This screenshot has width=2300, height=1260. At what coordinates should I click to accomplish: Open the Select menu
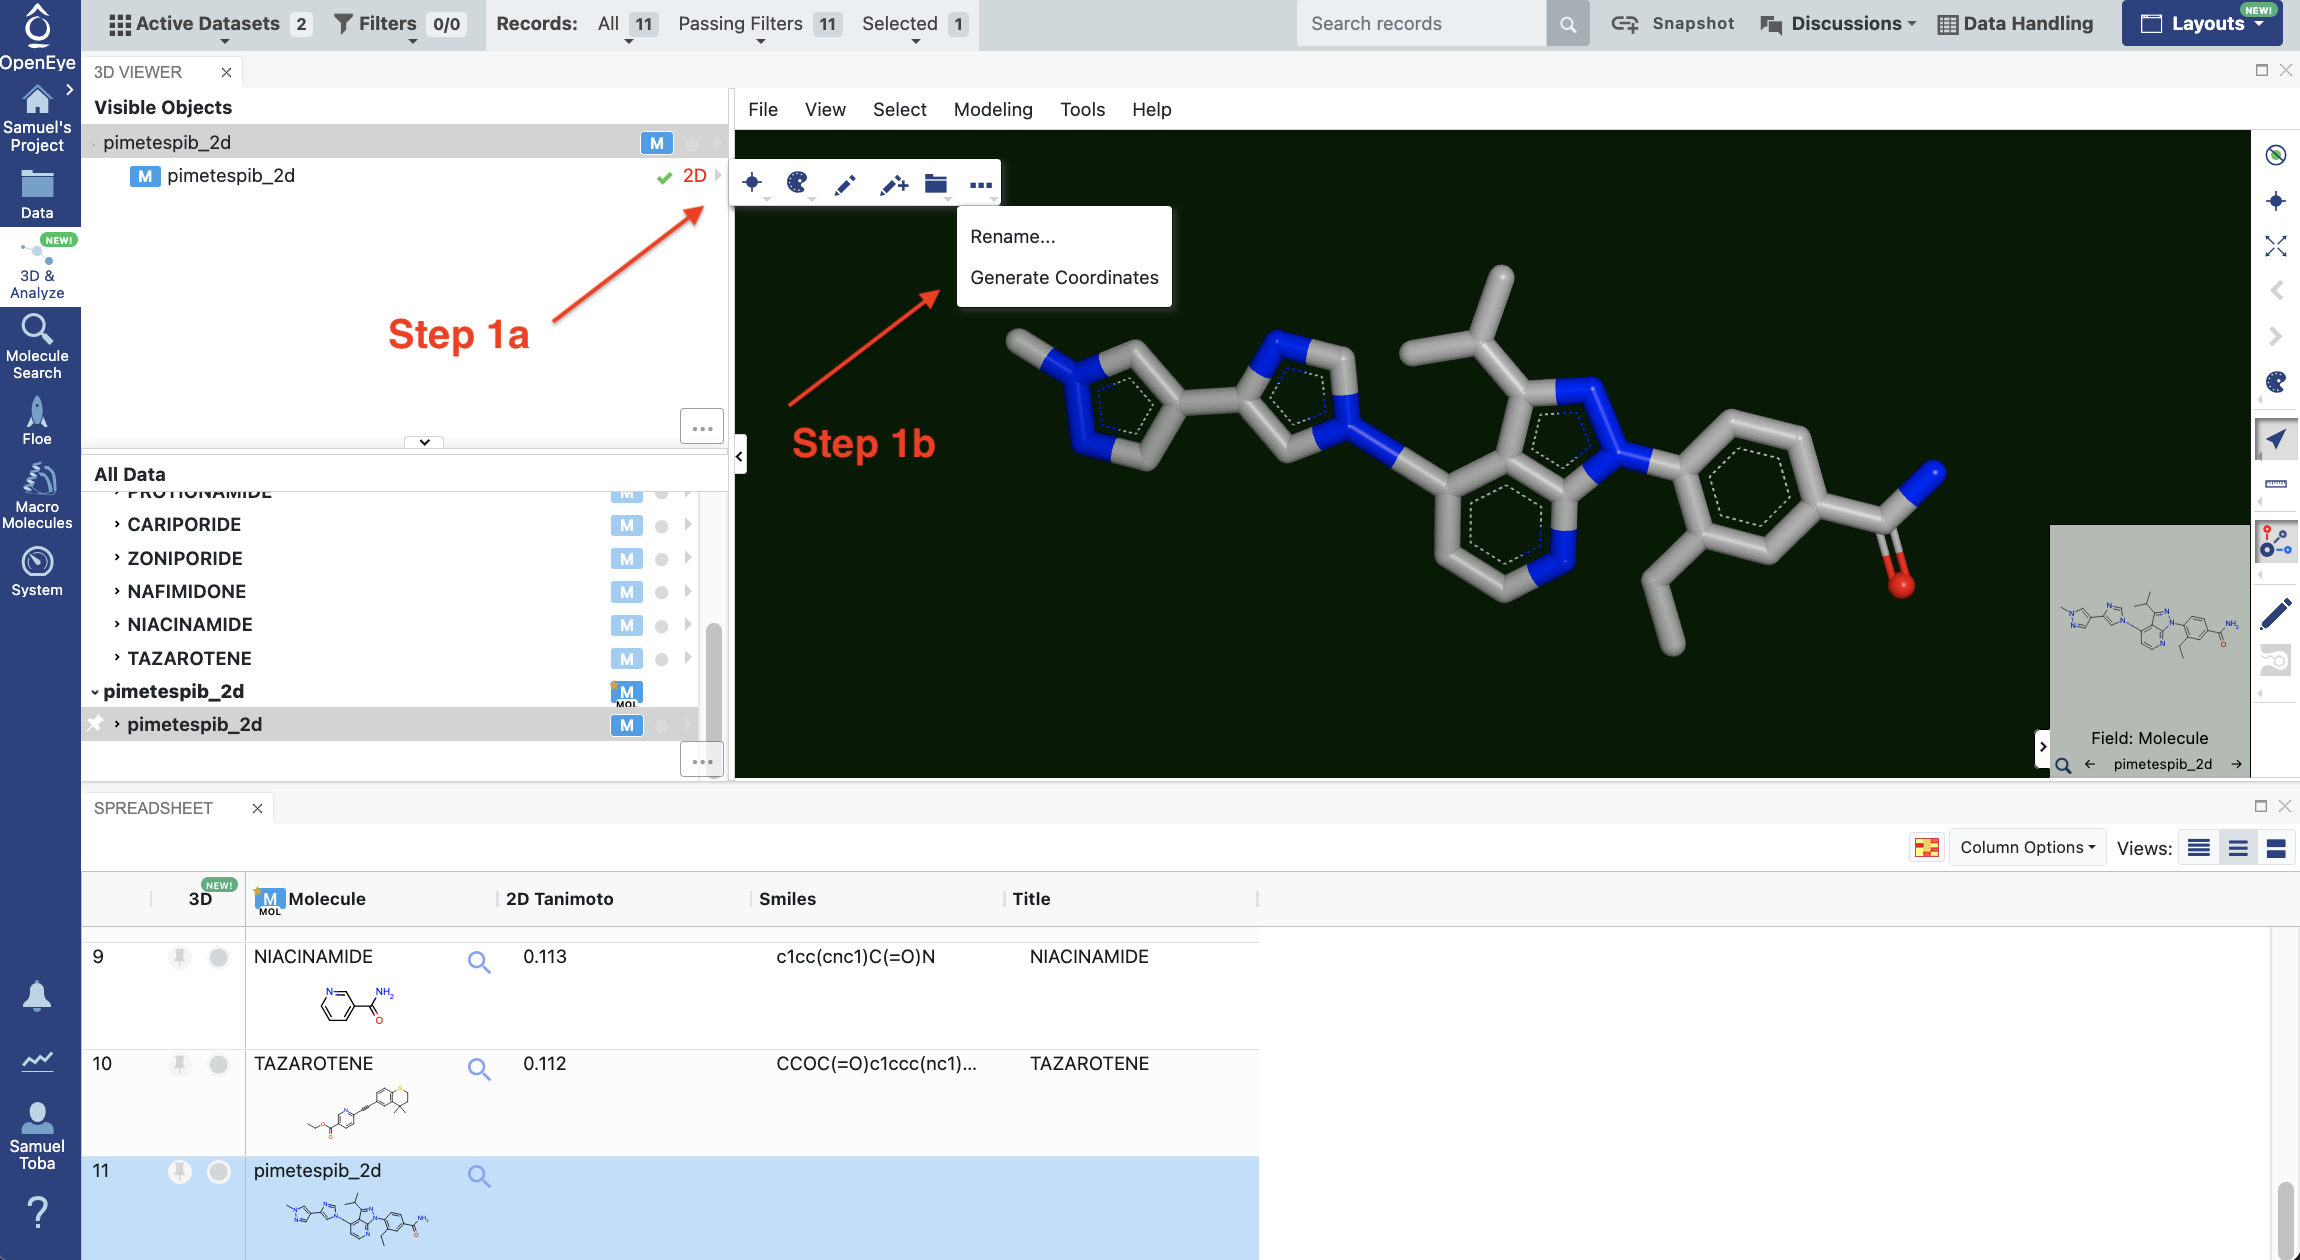(899, 109)
